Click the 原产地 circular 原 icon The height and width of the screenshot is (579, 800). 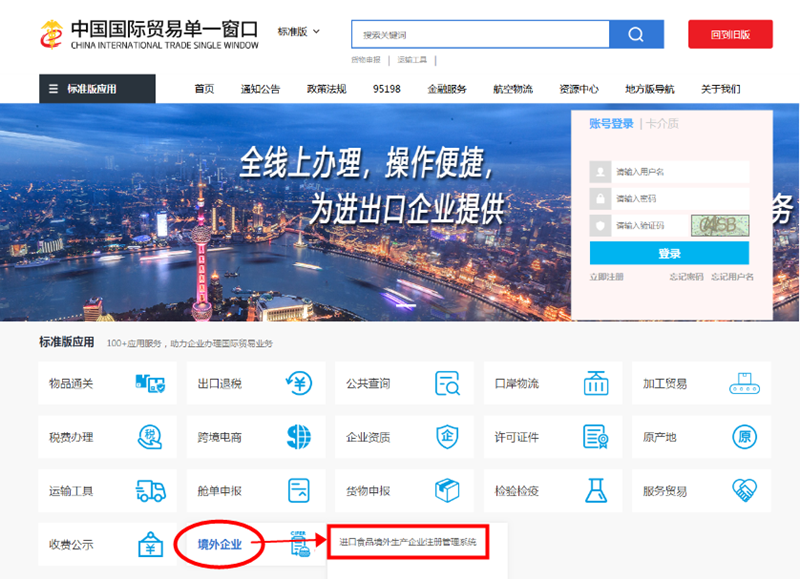tap(745, 437)
